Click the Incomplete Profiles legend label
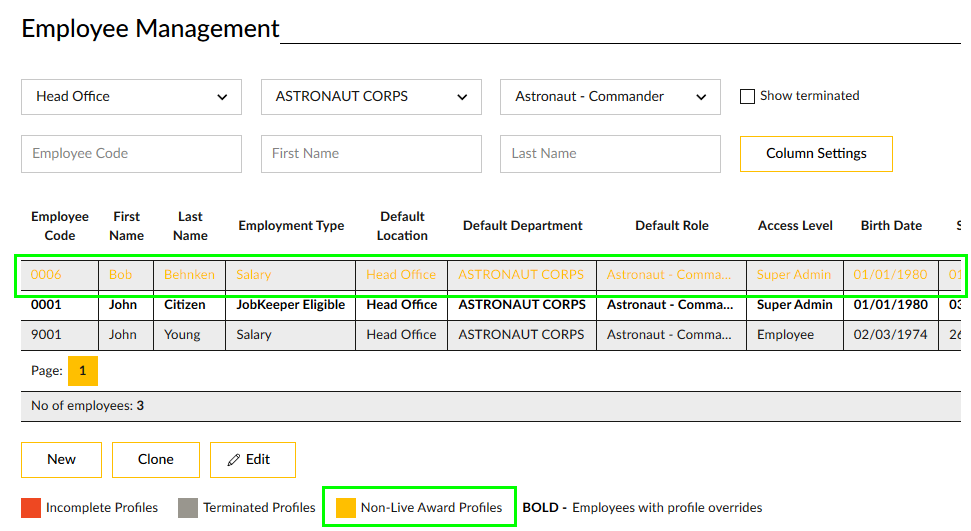 click(x=102, y=508)
